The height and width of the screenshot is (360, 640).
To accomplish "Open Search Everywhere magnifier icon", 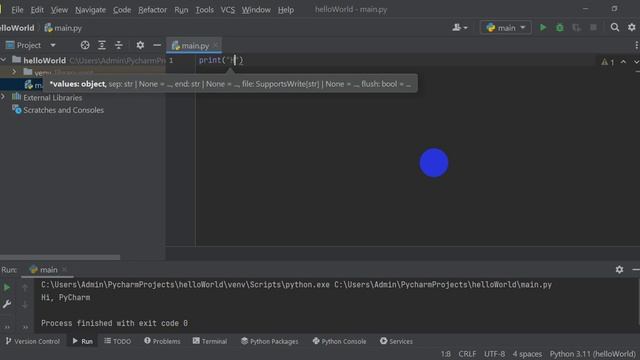I will pos(615,27).
